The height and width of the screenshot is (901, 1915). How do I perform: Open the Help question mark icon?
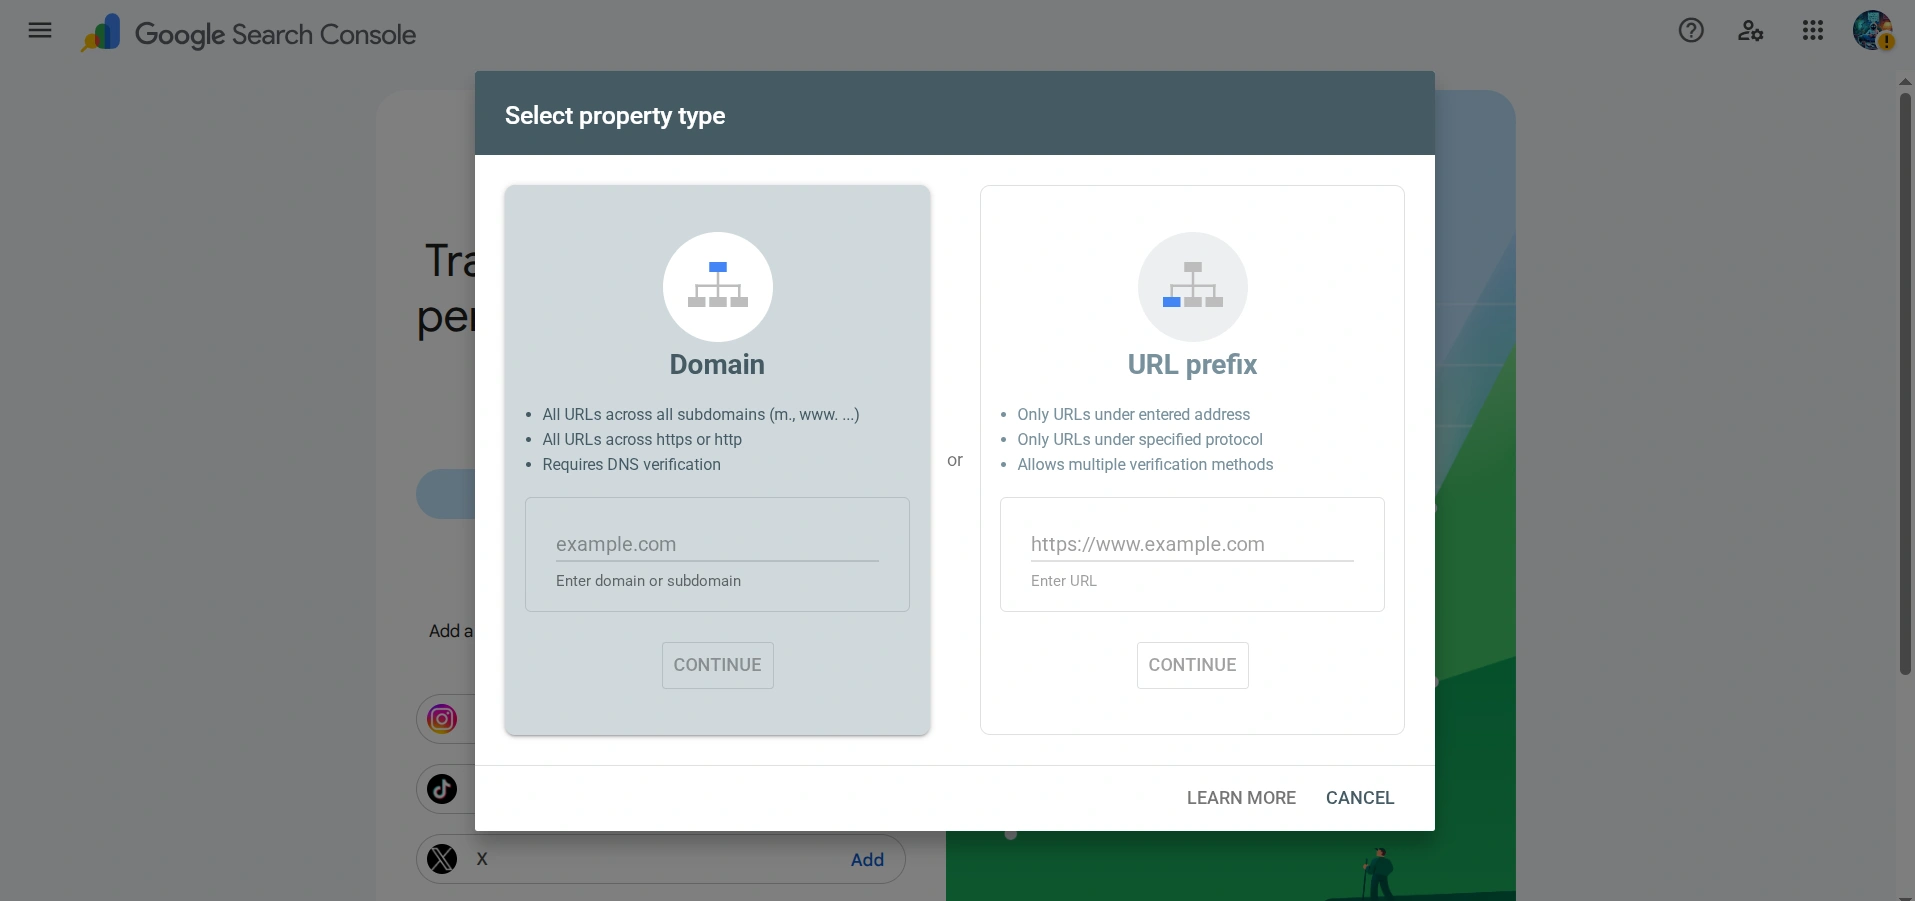tap(1691, 31)
